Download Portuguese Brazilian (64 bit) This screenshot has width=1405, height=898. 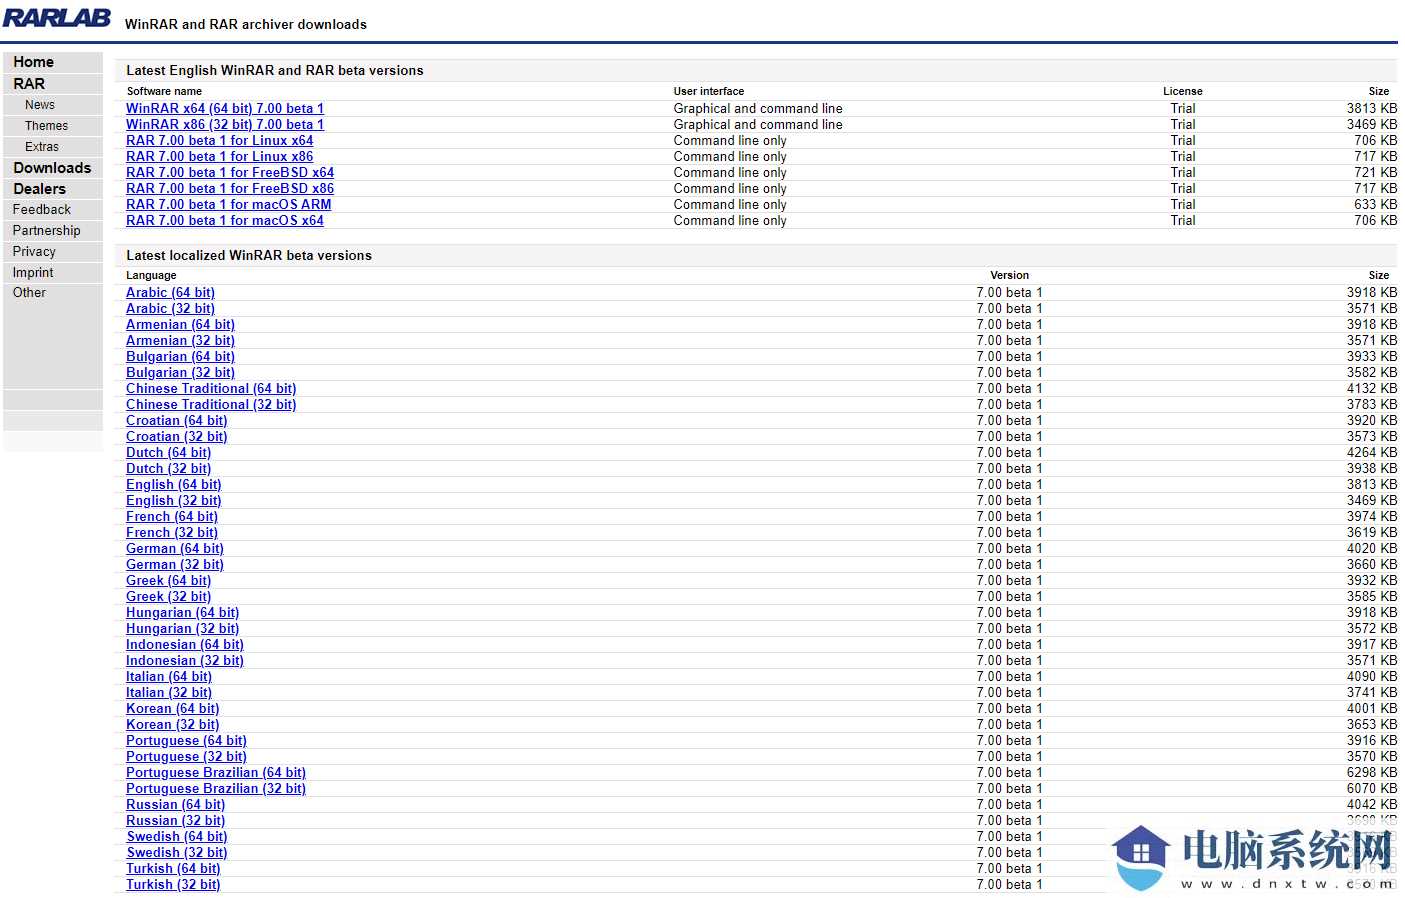[x=216, y=773]
